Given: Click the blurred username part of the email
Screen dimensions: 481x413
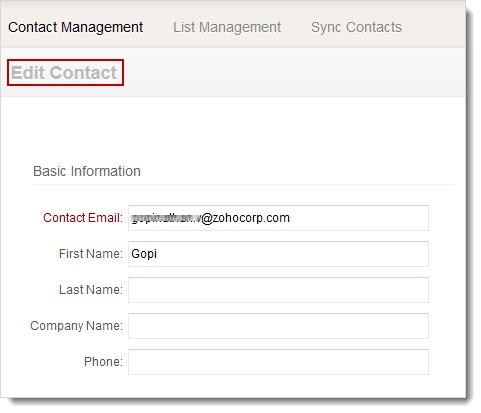Looking at the screenshot, I should (166, 218).
